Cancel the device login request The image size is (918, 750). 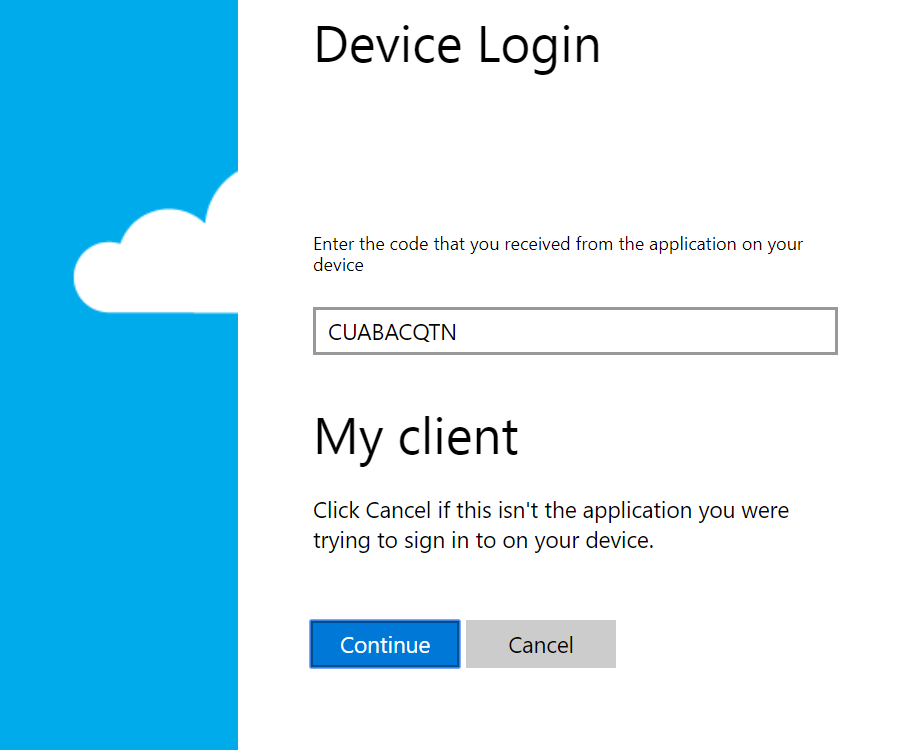(541, 644)
